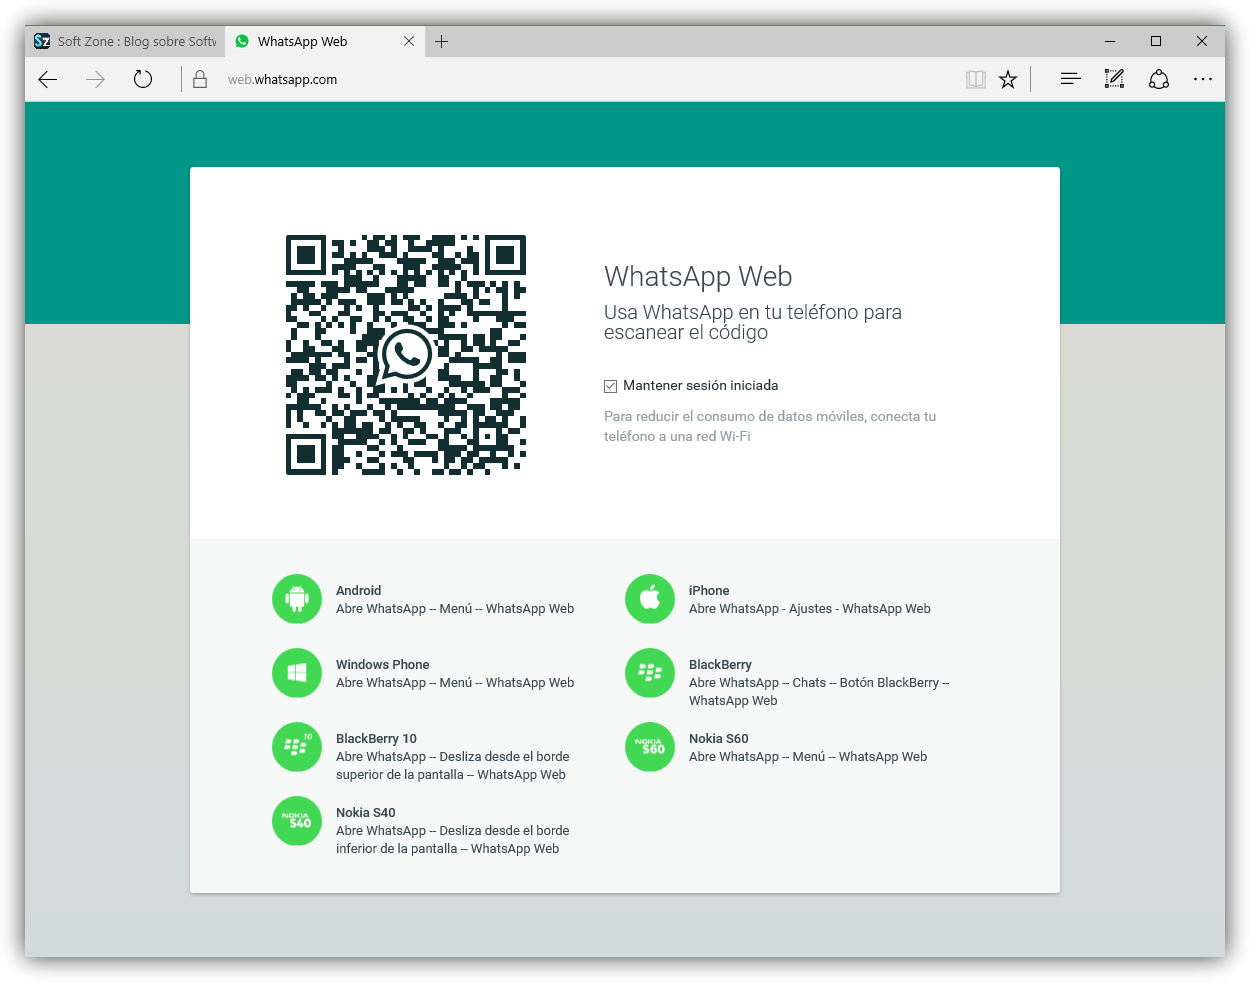Click the Android robot icon
Viewport: 1250px width, 982px height.
pos(297,599)
